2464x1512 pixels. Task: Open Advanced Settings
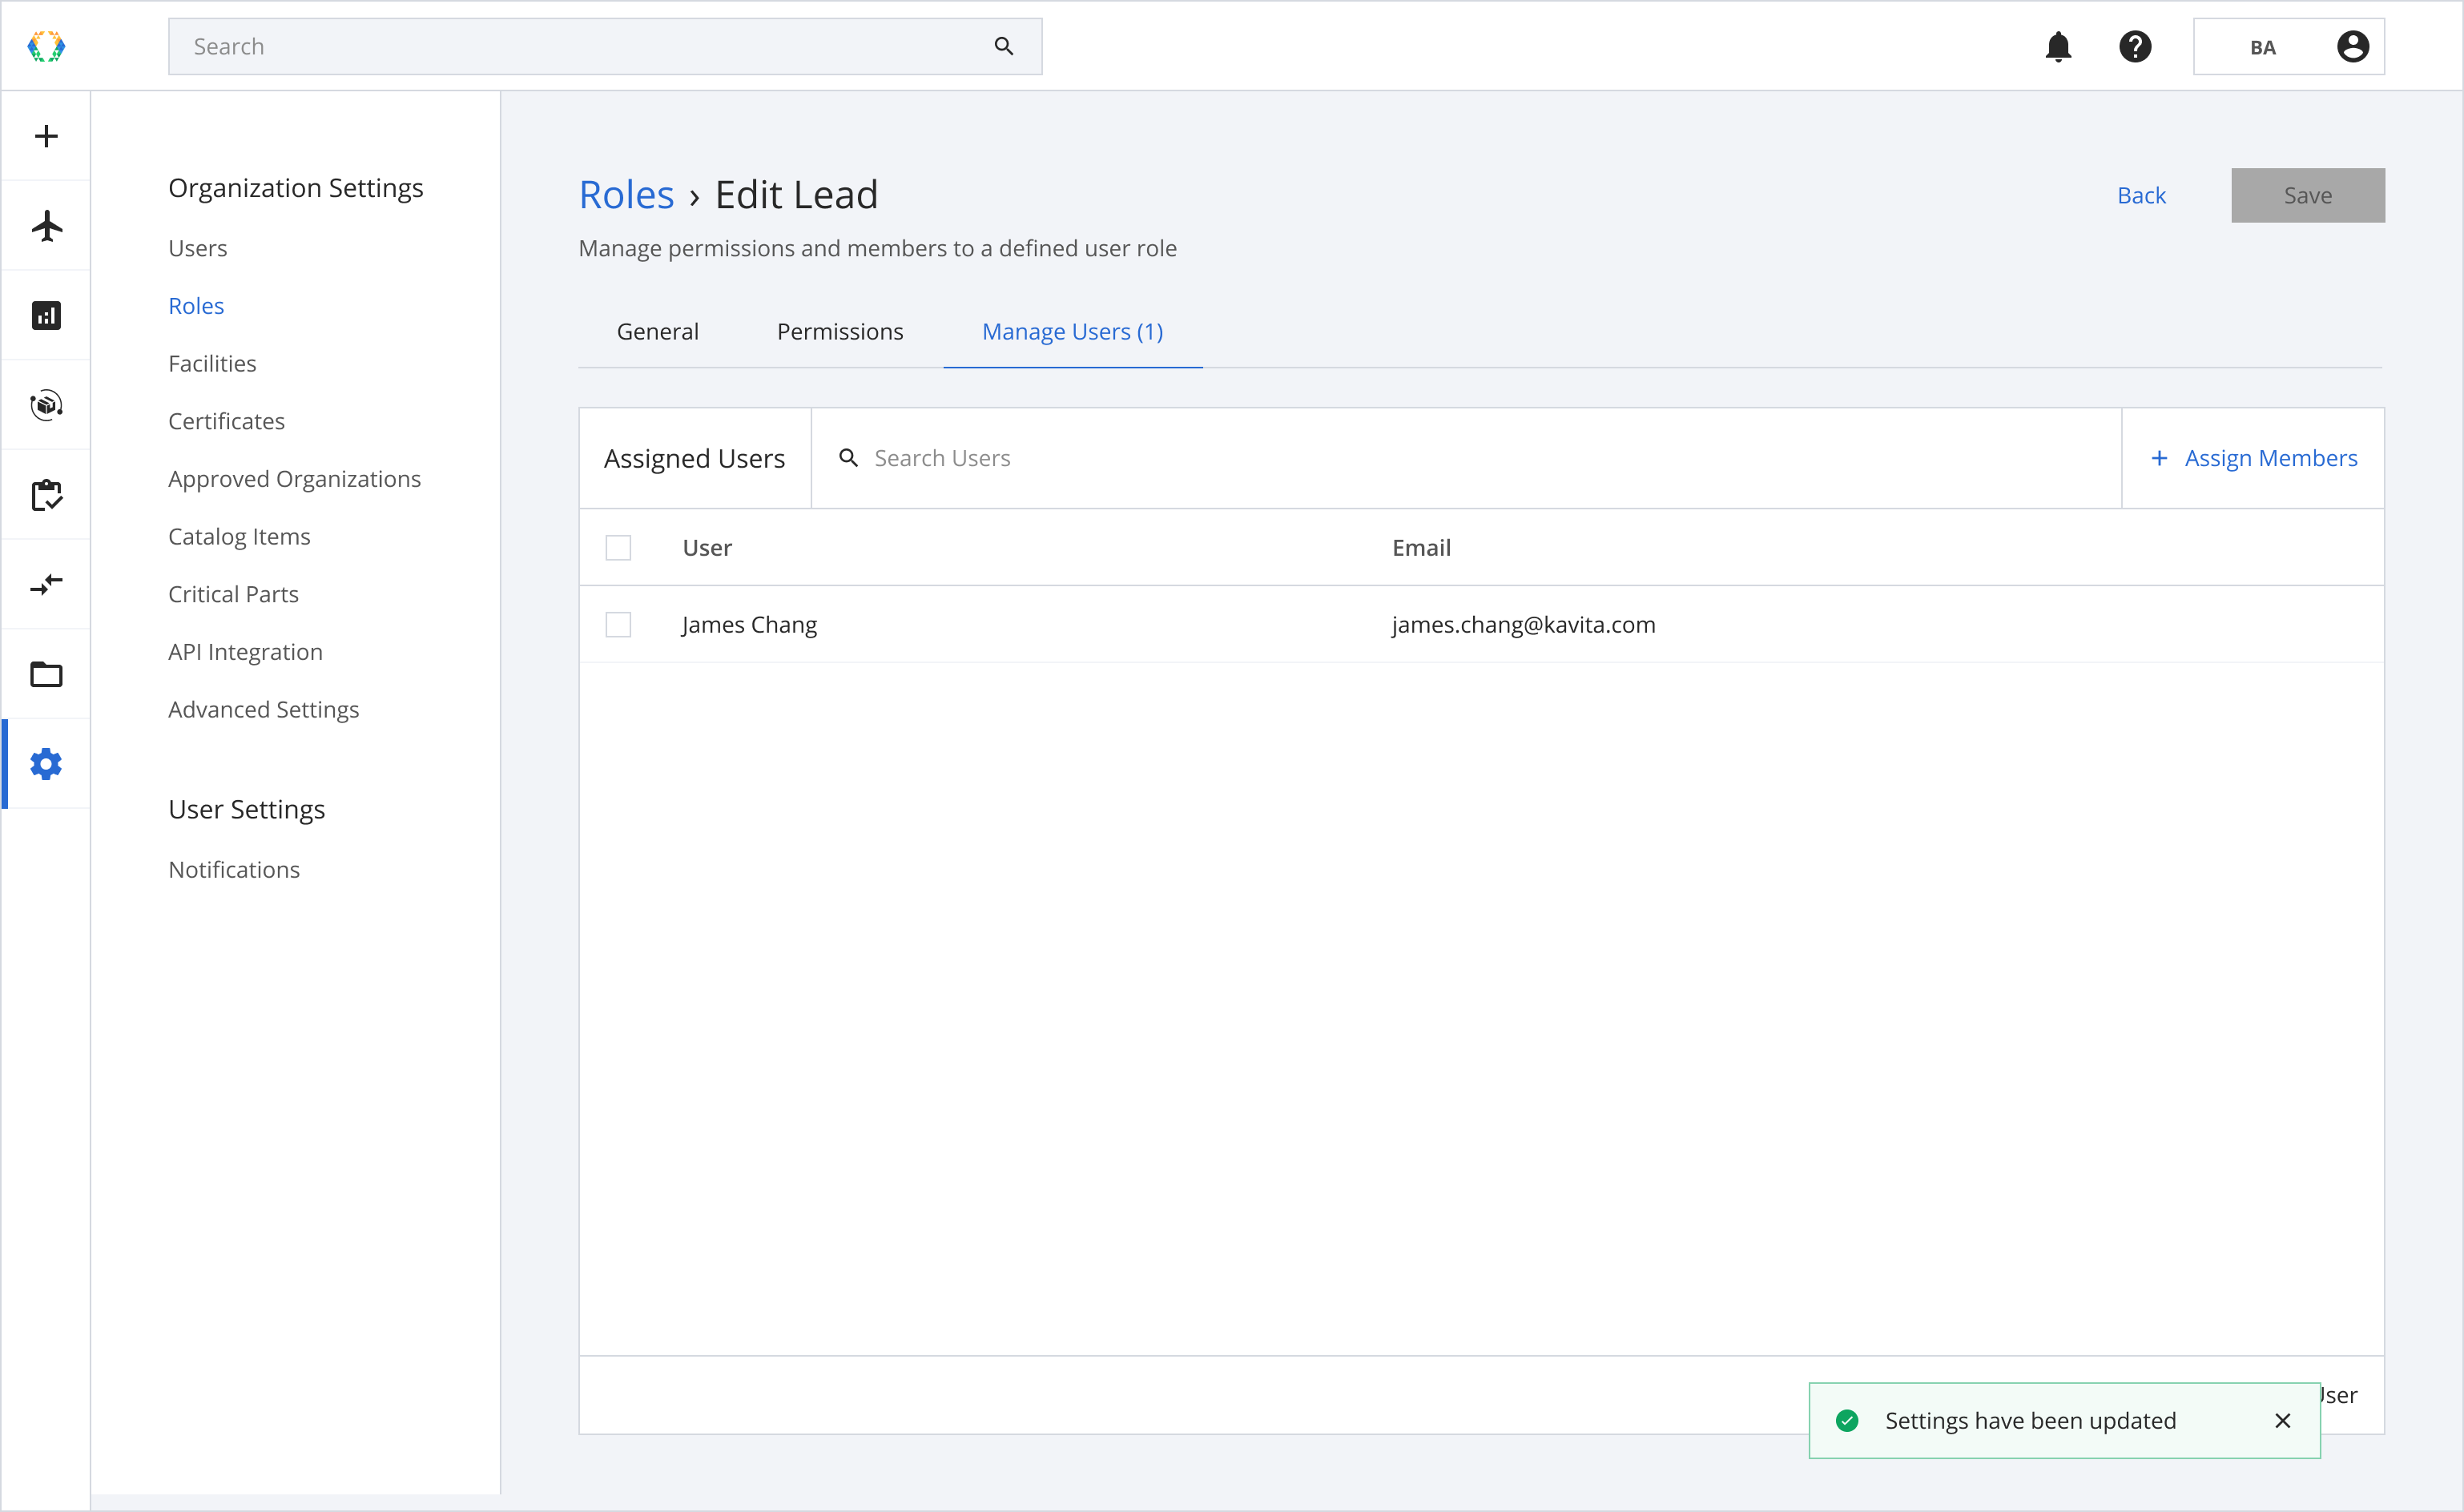pos(263,710)
